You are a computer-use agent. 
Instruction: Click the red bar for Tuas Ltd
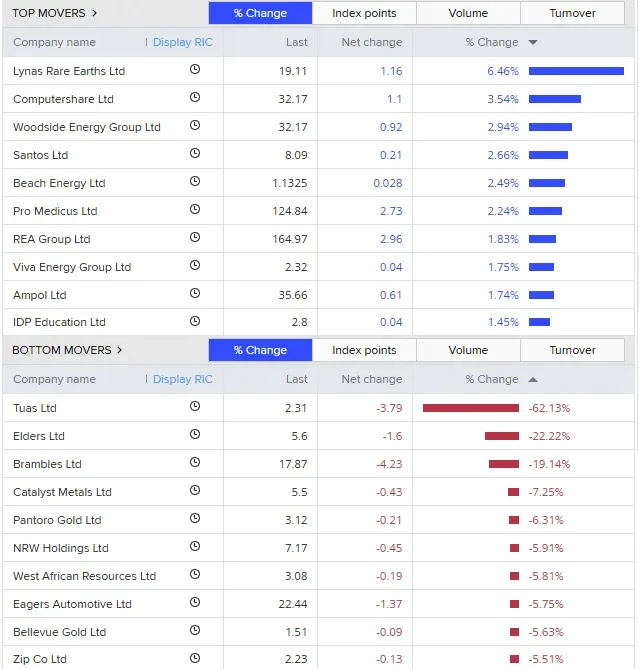point(471,408)
